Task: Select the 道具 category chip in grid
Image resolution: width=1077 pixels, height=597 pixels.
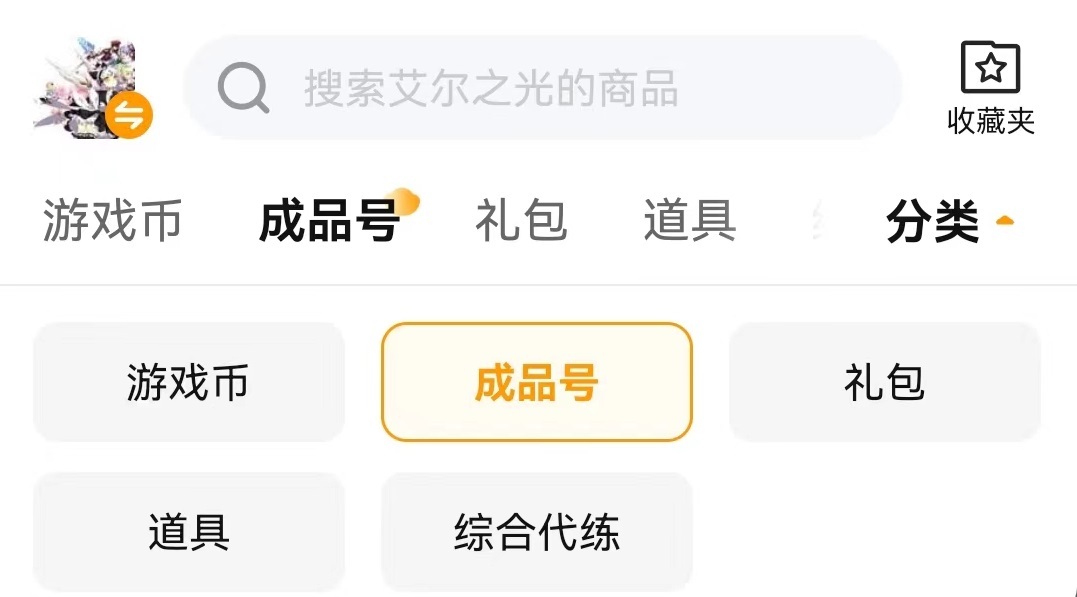Action: (x=189, y=532)
